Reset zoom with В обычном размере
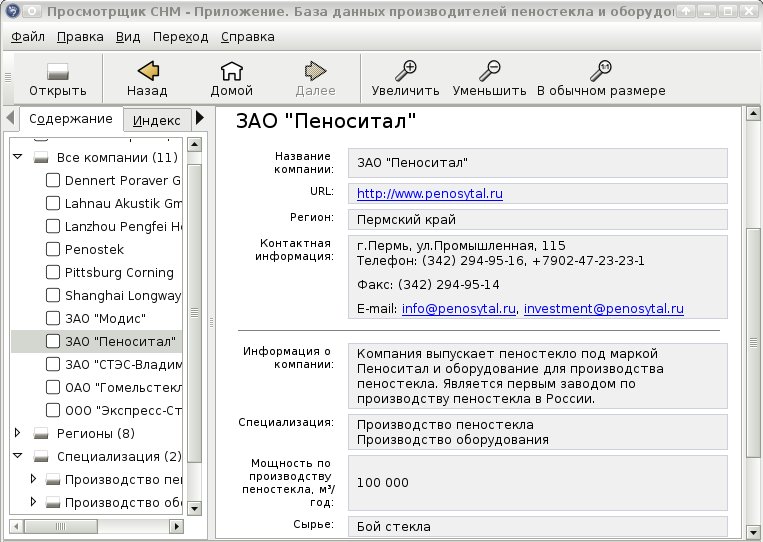This screenshot has height=542, width=763. coord(601,71)
